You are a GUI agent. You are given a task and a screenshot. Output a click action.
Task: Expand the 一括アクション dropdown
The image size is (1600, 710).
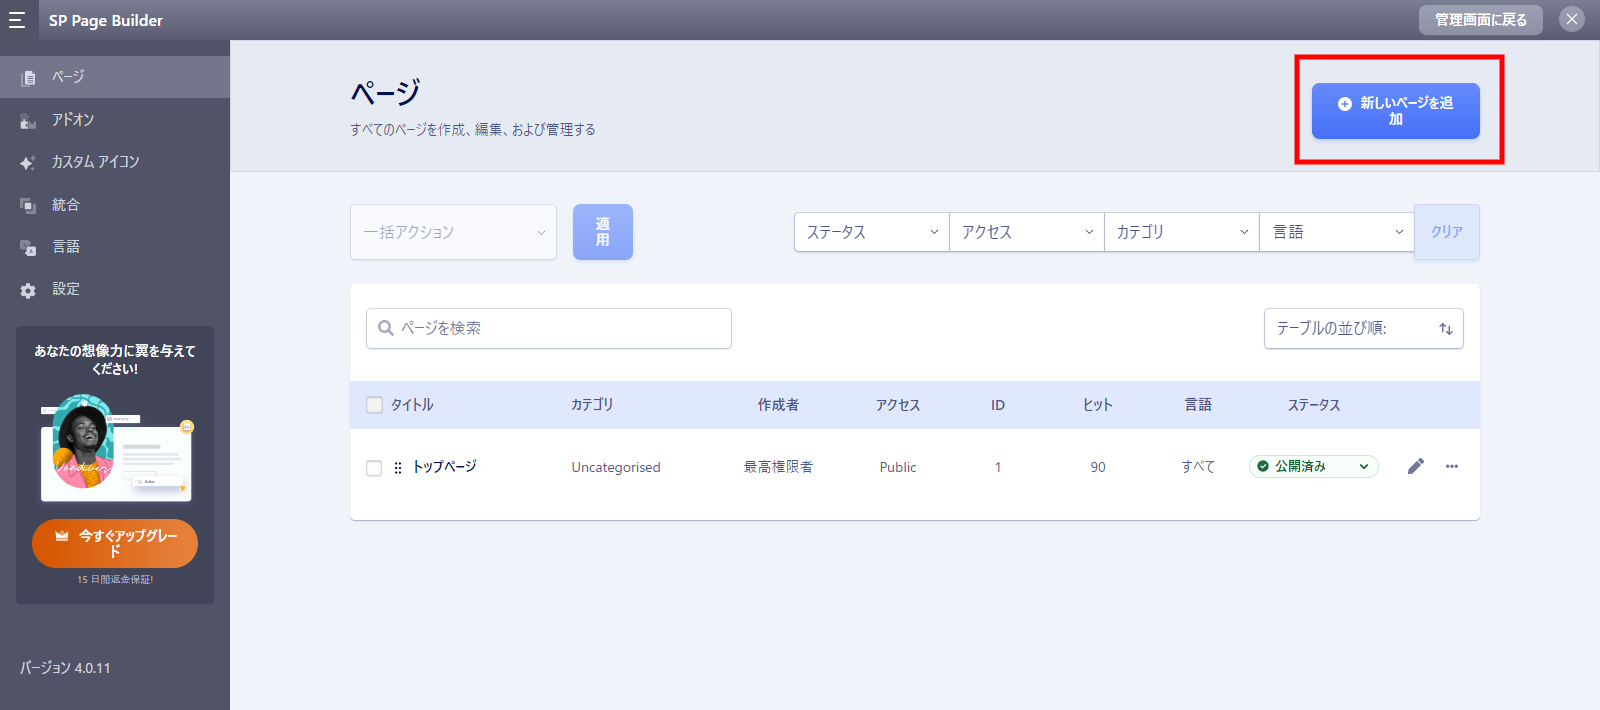click(453, 232)
